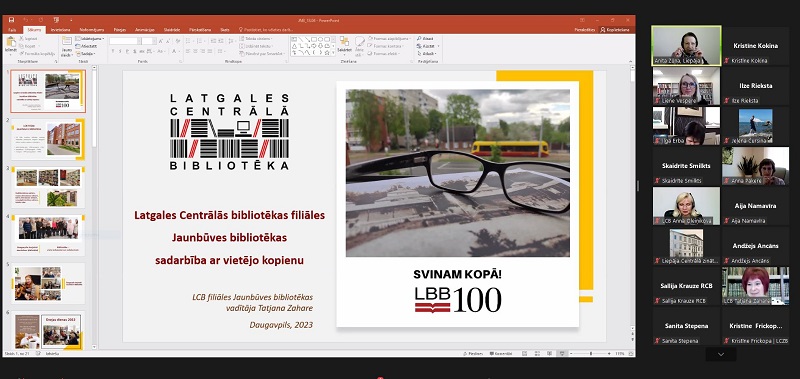Click the Formāta kopētājs format painter
The width and height of the screenshot is (800, 379).
(x=37, y=53)
